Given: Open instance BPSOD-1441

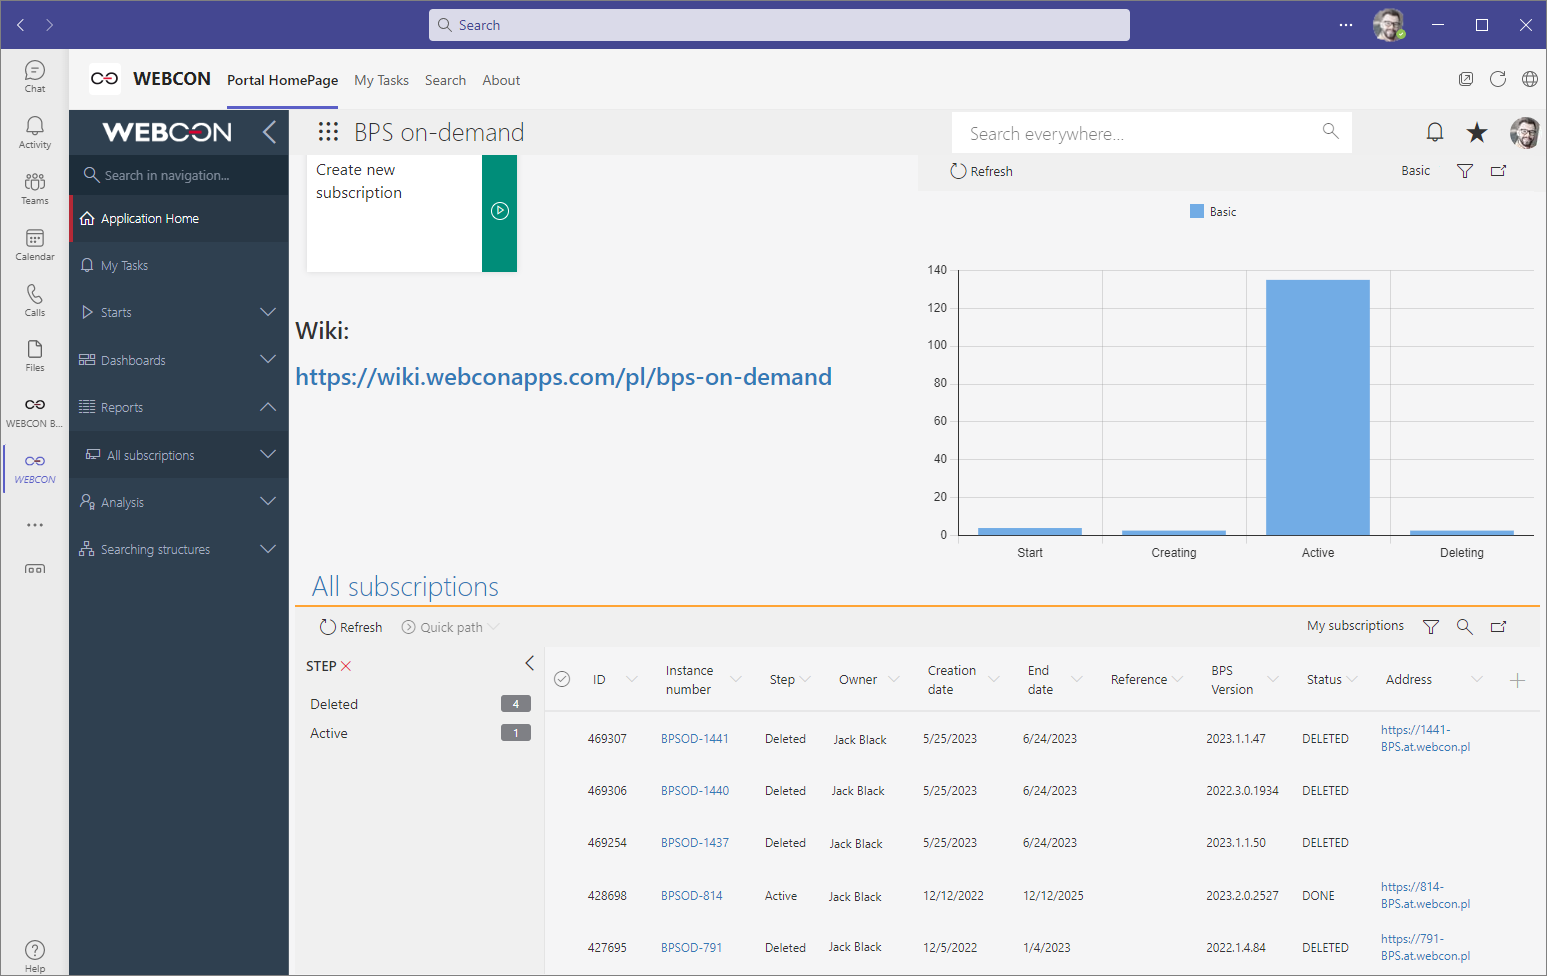Looking at the screenshot, I should (695, 739).
